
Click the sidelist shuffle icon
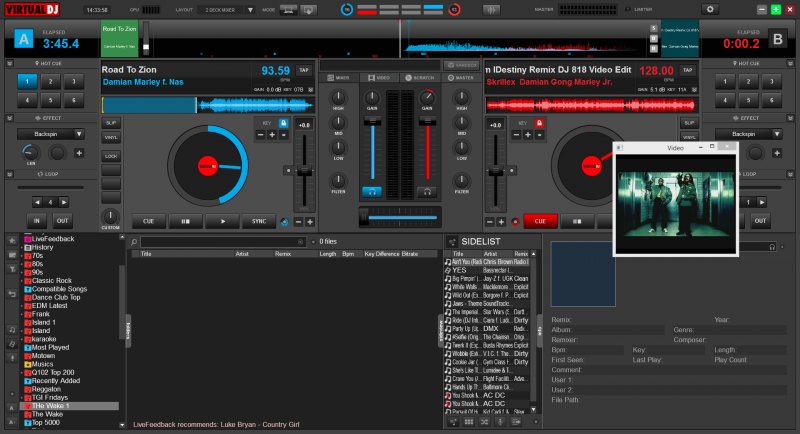tap(484, 422)
